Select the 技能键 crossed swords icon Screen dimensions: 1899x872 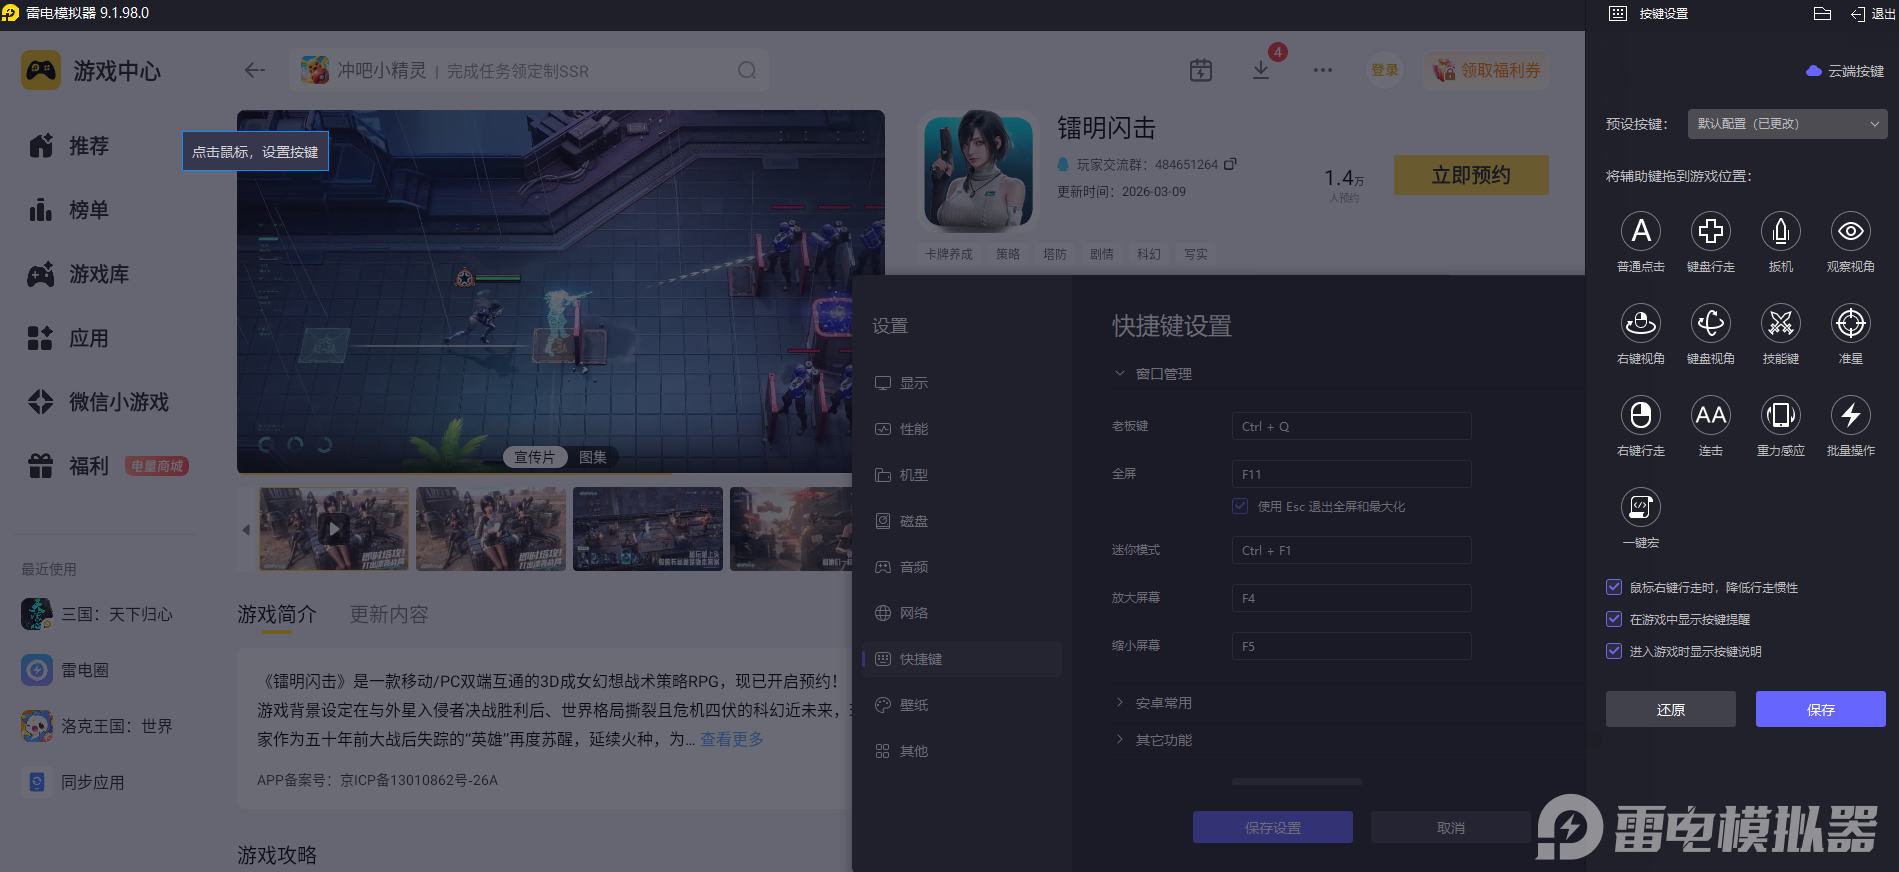coord(1781,323)
